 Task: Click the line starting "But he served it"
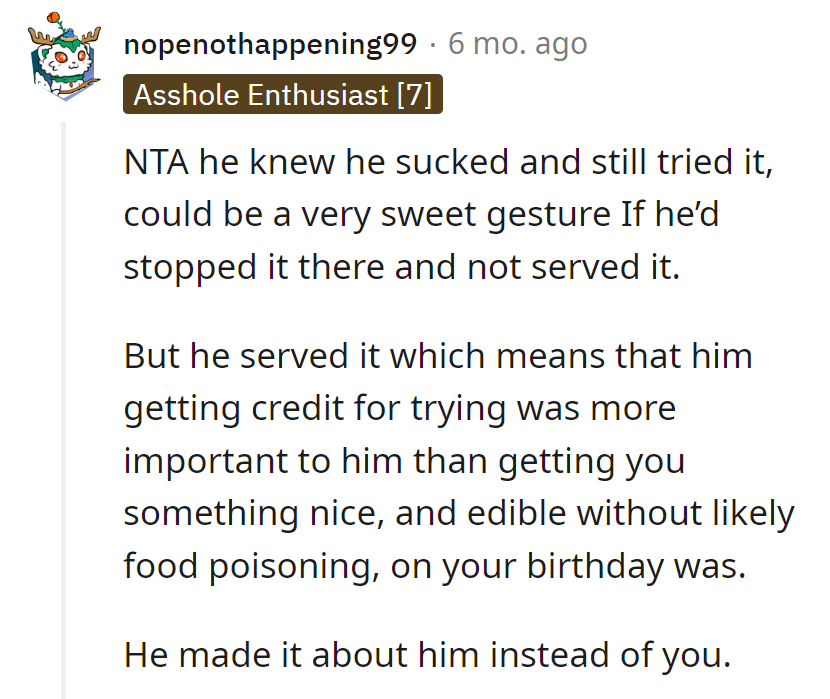tap(438, 356)
